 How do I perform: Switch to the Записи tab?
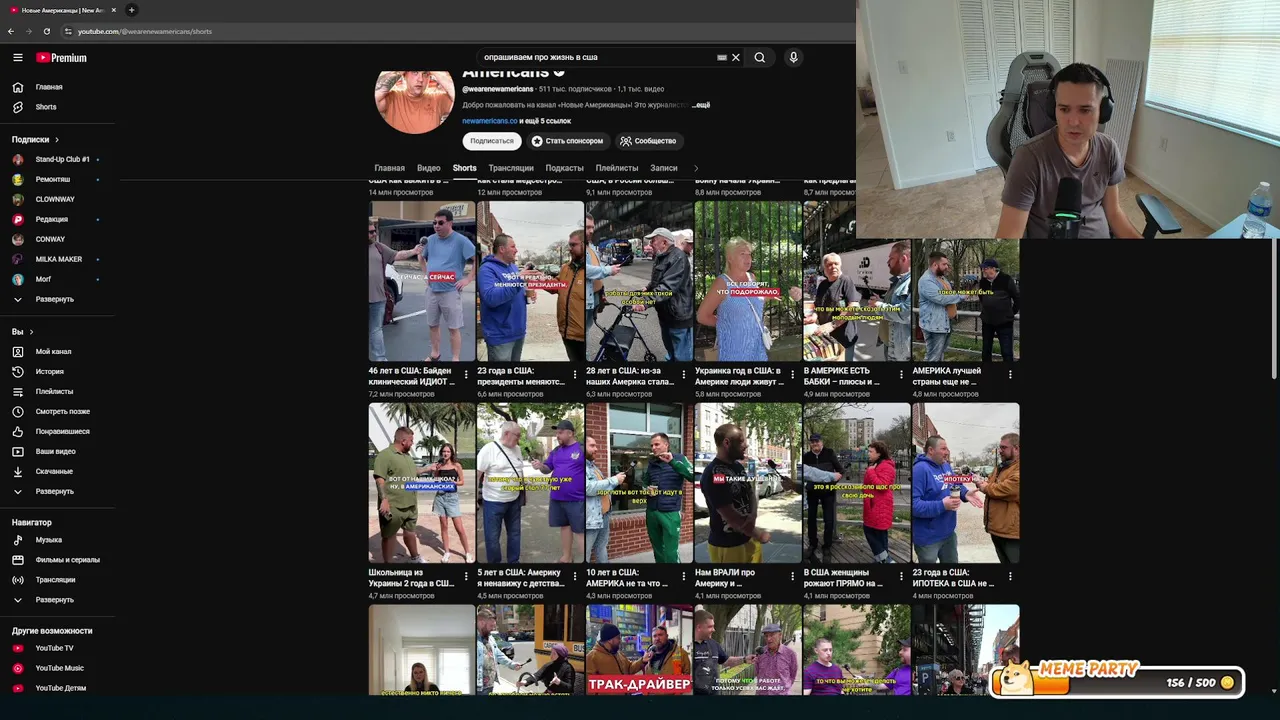[664, 168]
